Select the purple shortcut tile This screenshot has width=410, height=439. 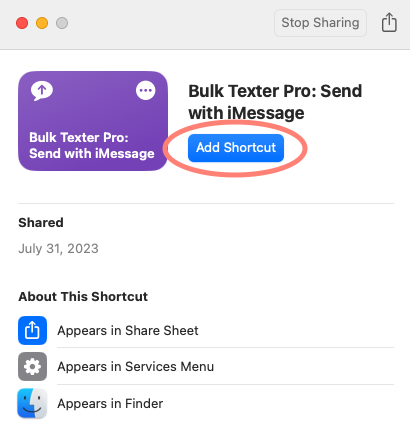click(x=93, y=121)
